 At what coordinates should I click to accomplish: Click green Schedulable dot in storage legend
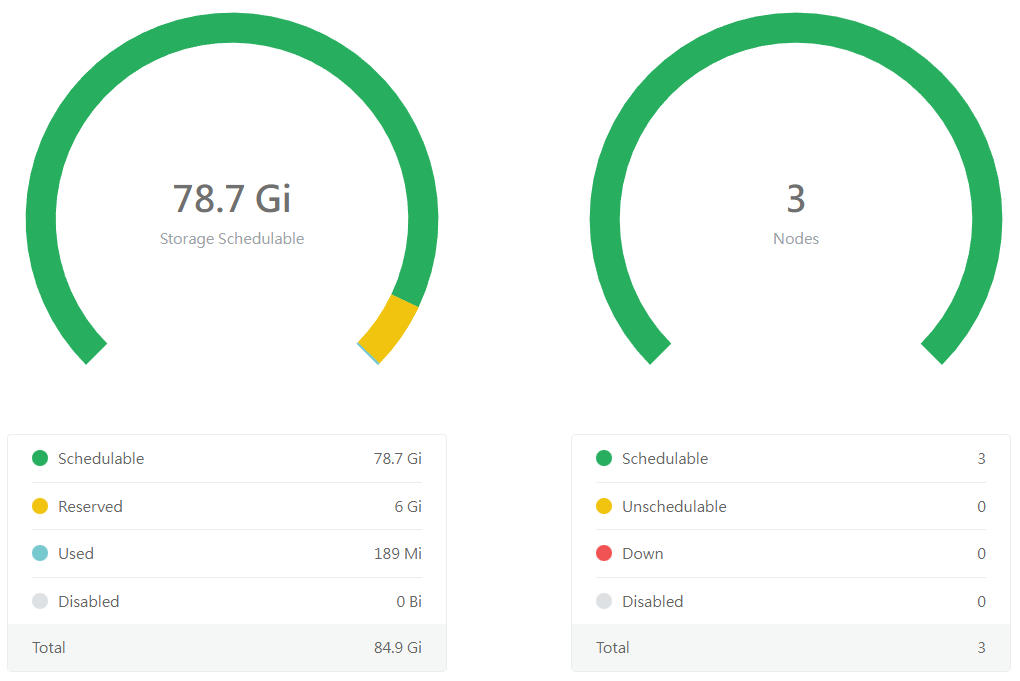pos(40,459)
